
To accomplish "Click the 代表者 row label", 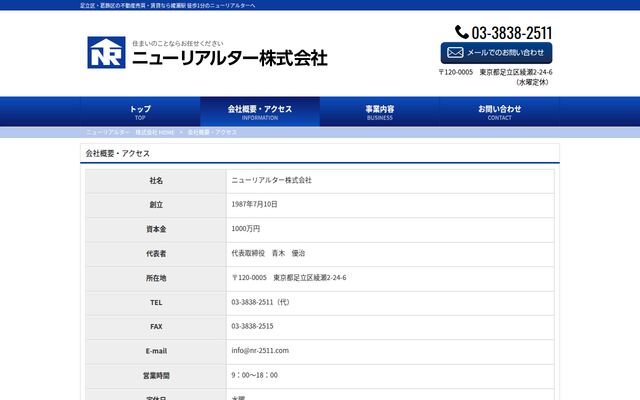I will point(156,253).
